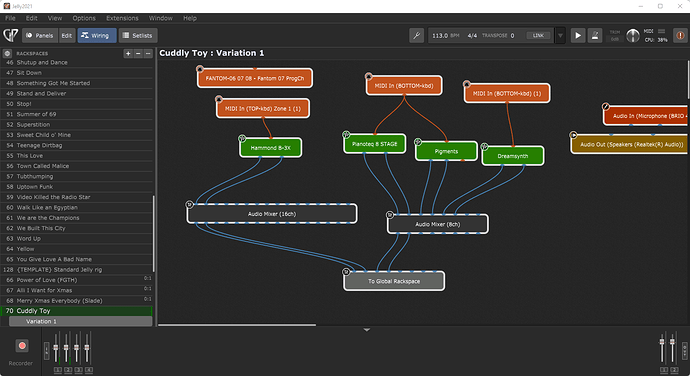Screen dimensions: 690x376
Task: Select rackspace 53 Sweet Child o' Mine
Action: pos(77,135)
